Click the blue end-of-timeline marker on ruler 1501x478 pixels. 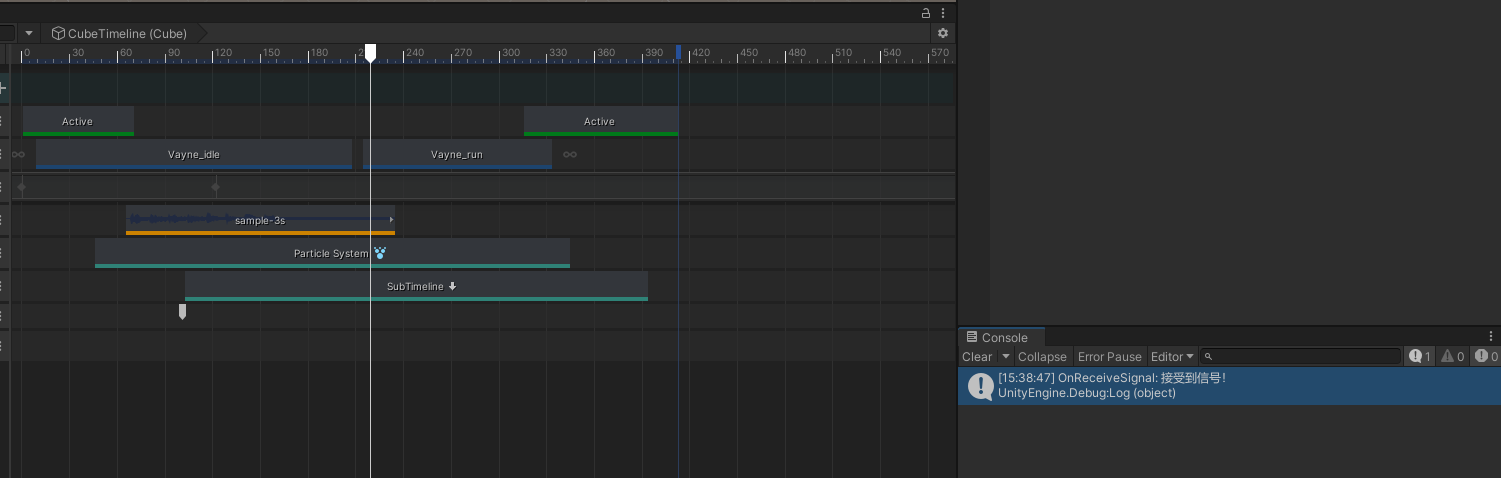click(679, 52)
